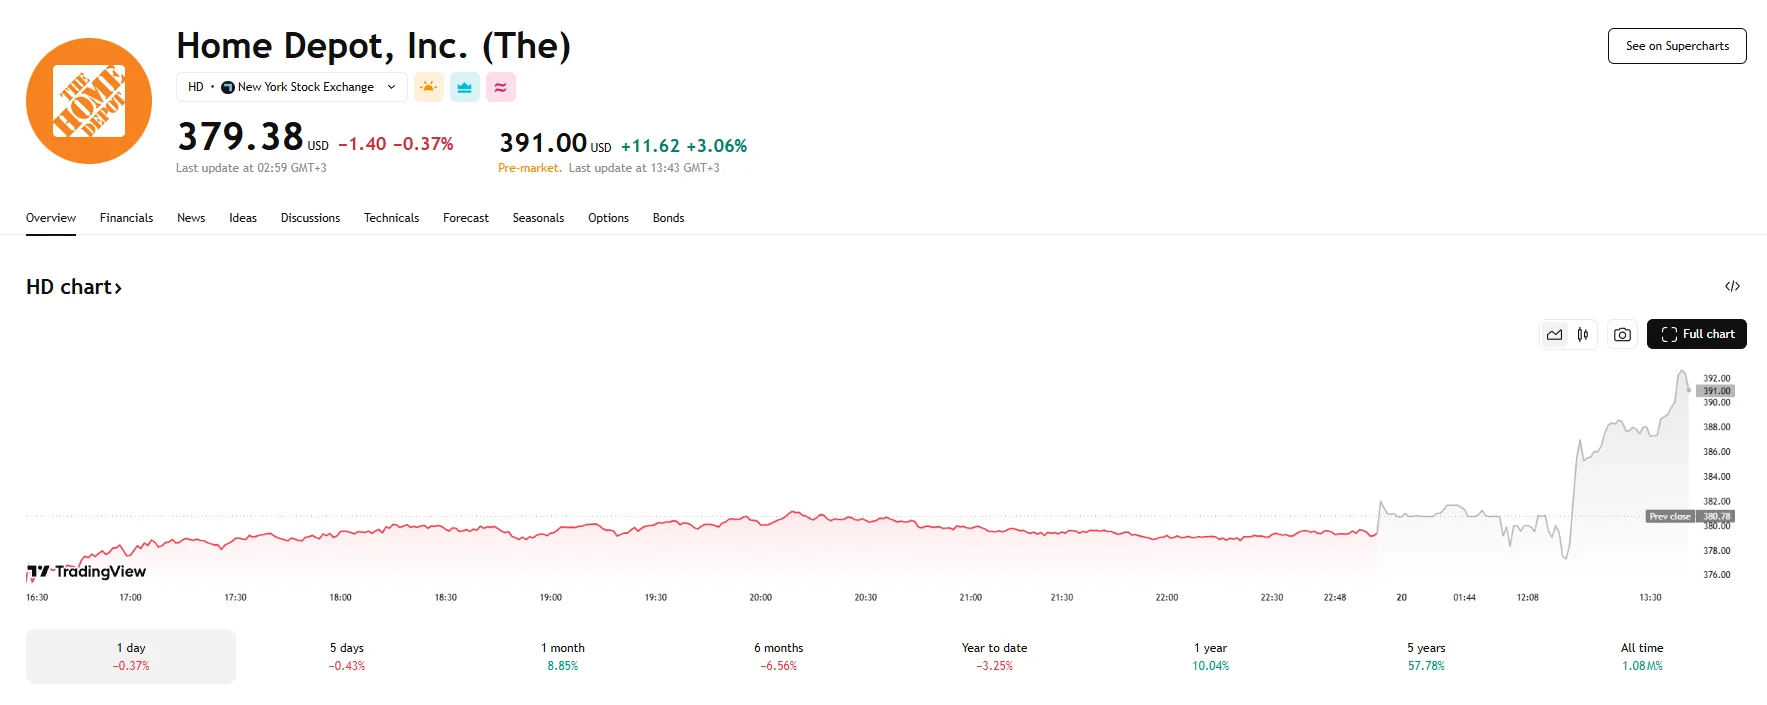Viewport: 1767px width, 705px height.
Task: Click the 19:00 time axis label
Action: coord(551,597)
